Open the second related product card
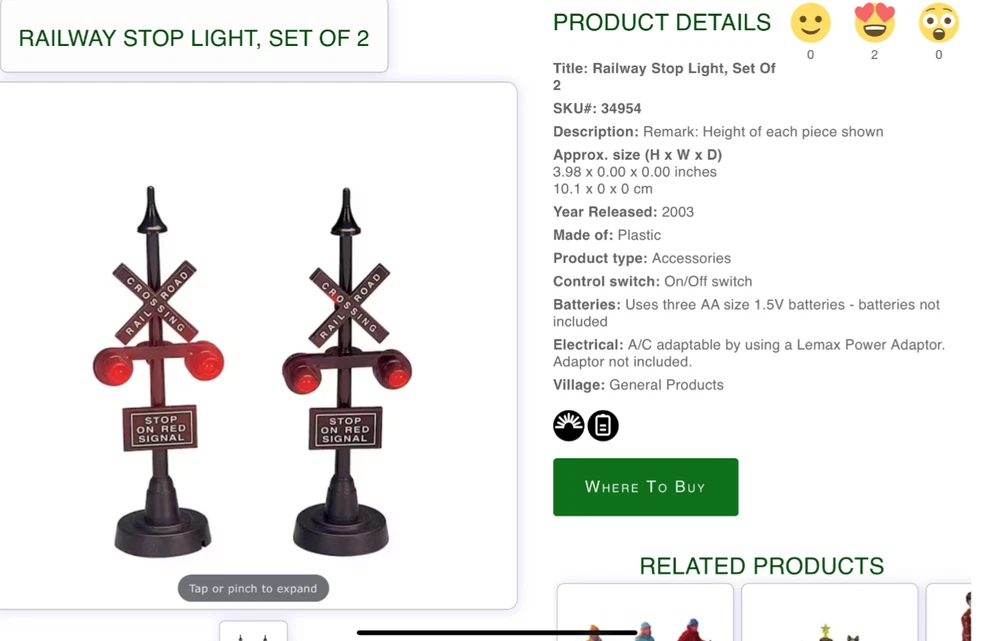The image size is (1000, 641). [829, 612]
